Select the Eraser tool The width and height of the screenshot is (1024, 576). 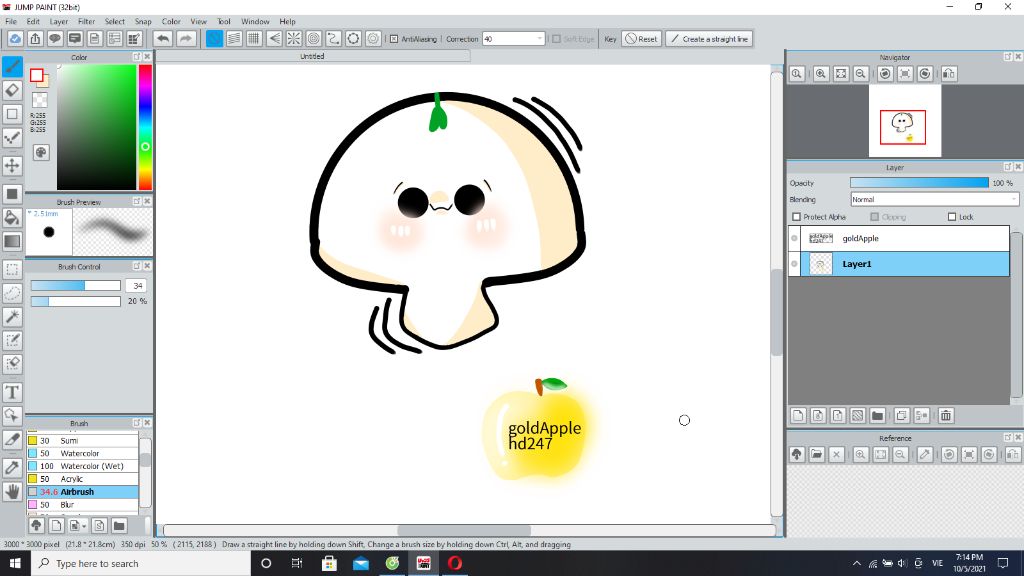(12, 90)
